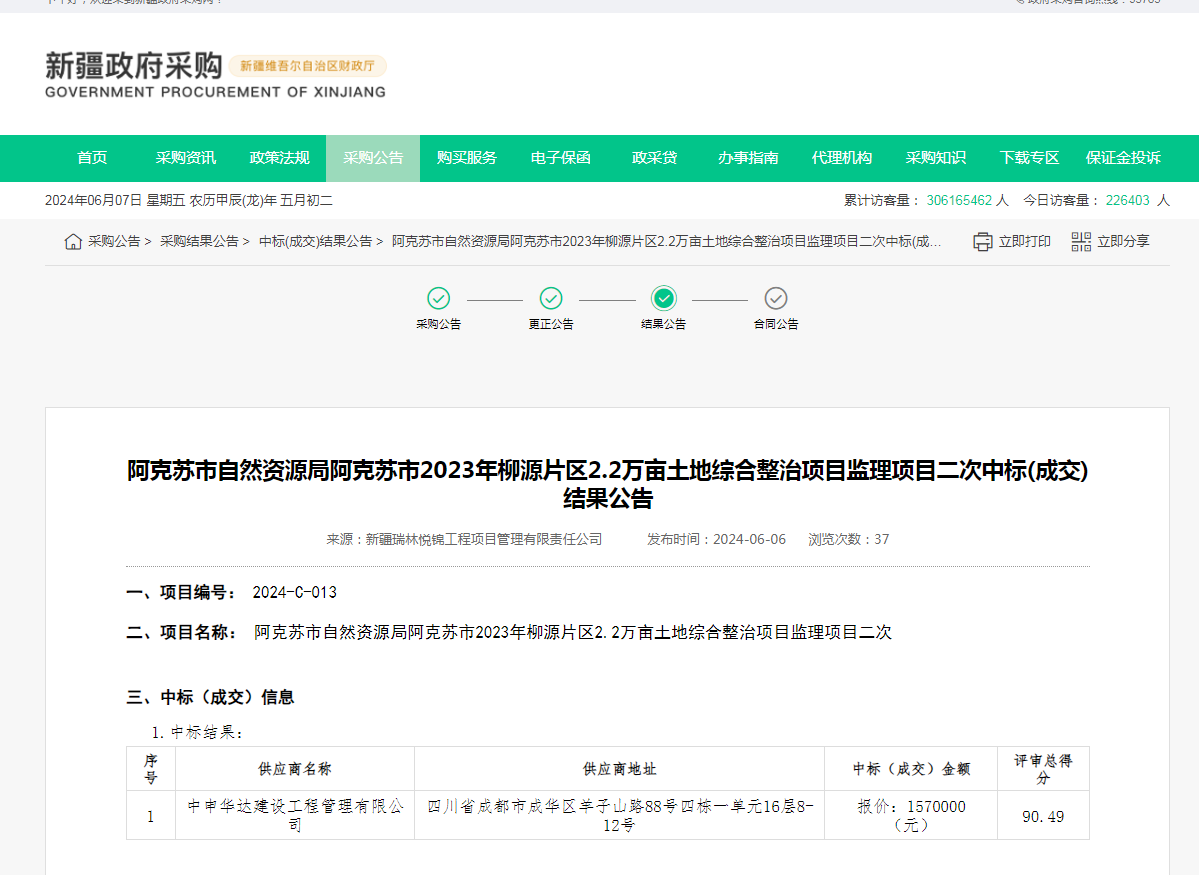This screenshot has width=1199, height=875.
Task: Click the 中标(成交)结果公告 breadcrumb link
Action: (x=315, y=242)
